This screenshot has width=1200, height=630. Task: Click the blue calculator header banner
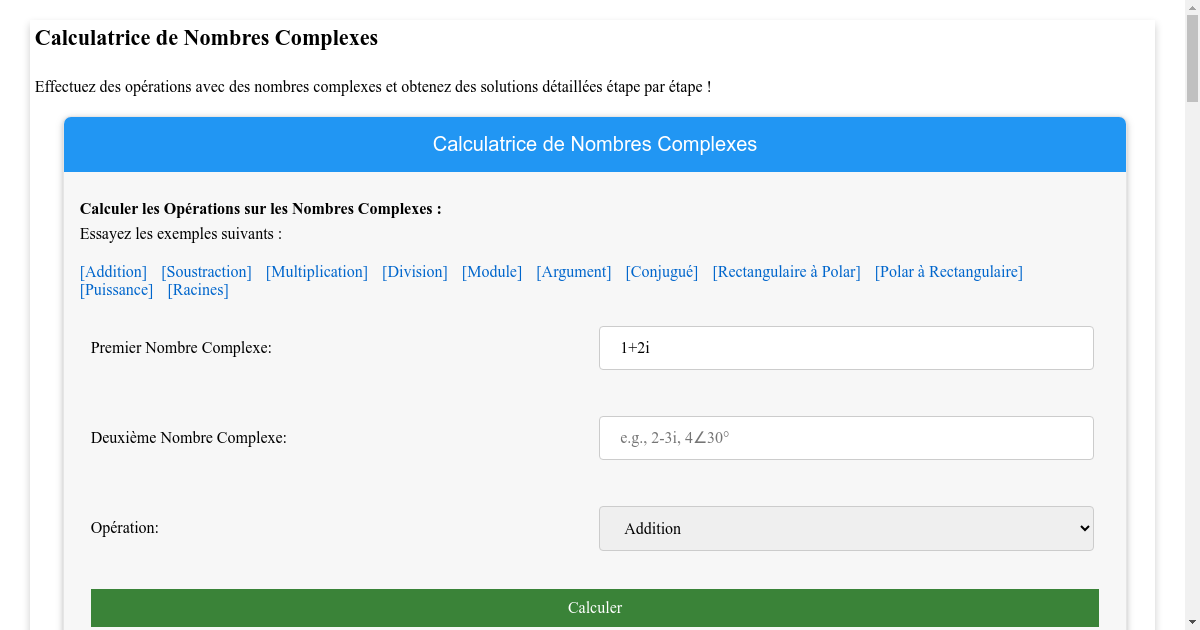point(595,144)
